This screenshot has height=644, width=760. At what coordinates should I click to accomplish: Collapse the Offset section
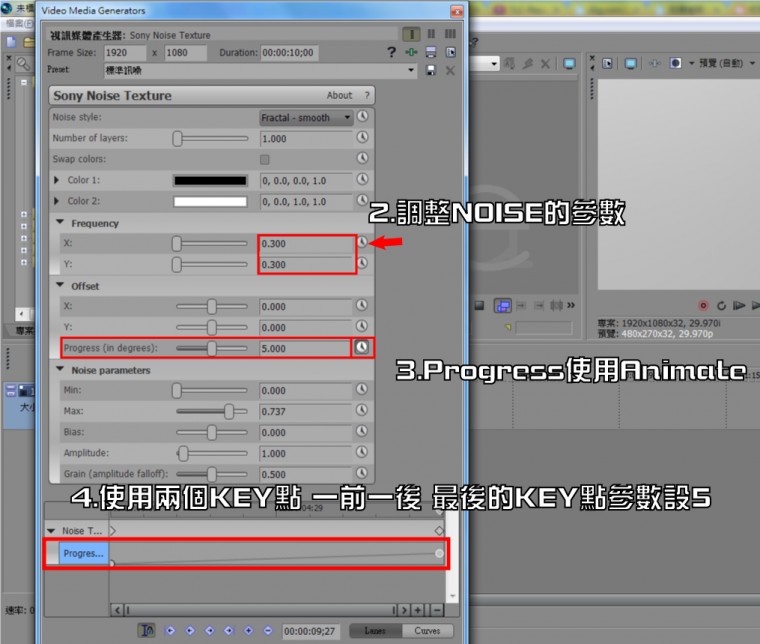coord(60,285)
